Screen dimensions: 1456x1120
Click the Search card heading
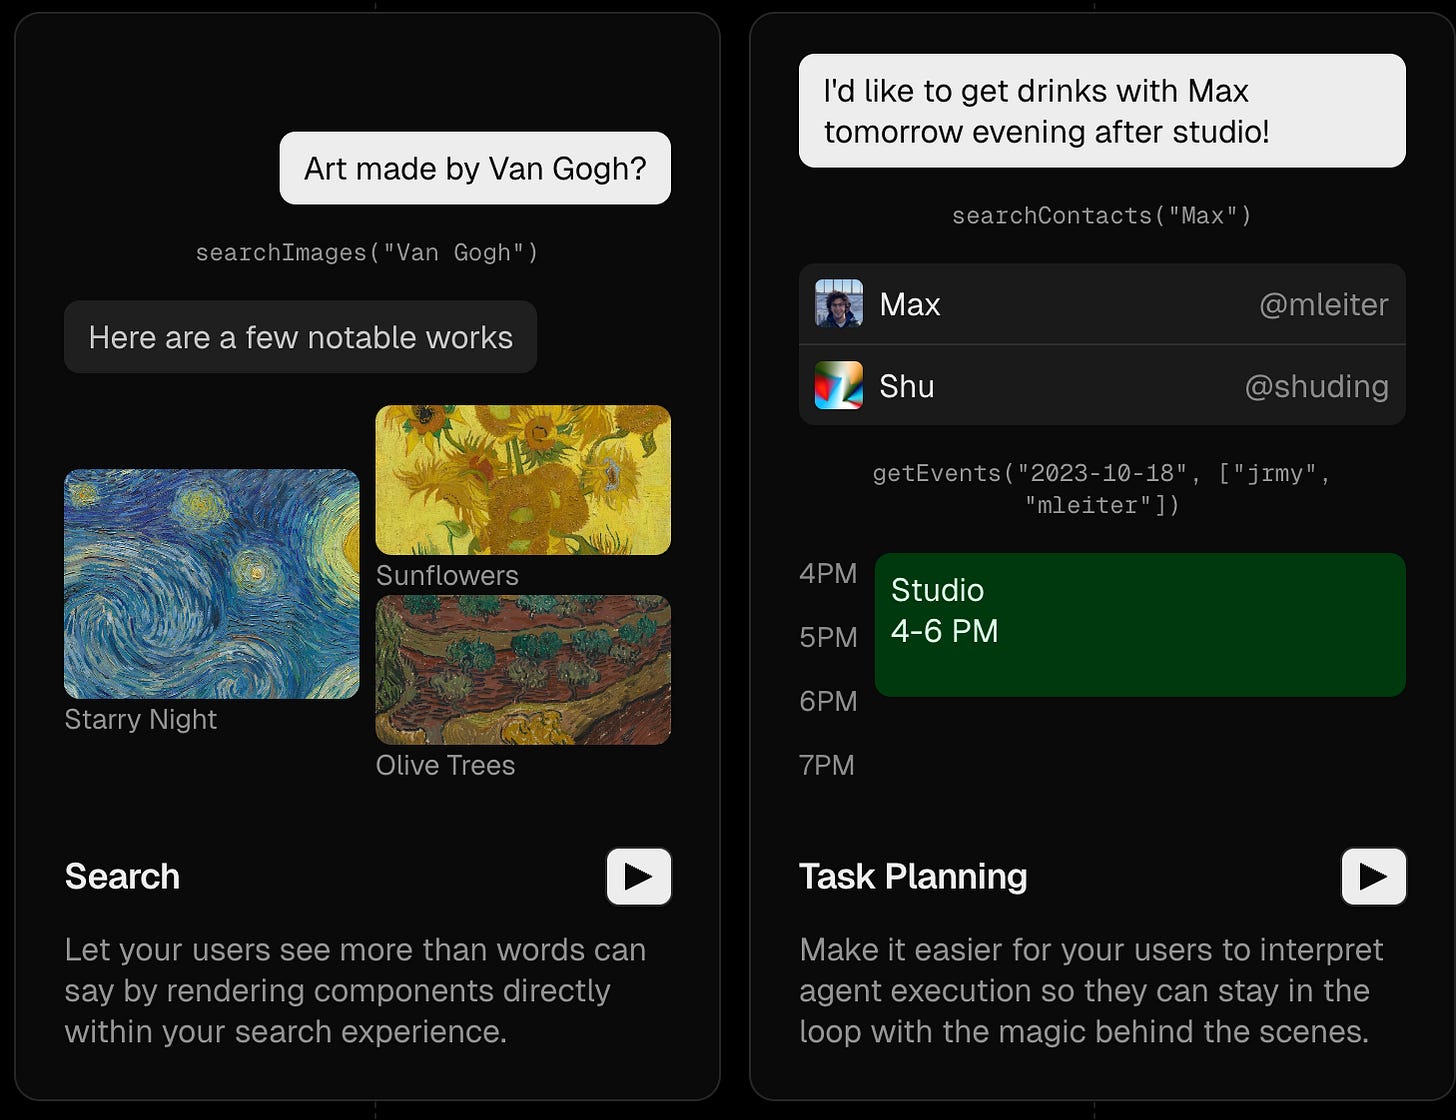coord(122,876)
